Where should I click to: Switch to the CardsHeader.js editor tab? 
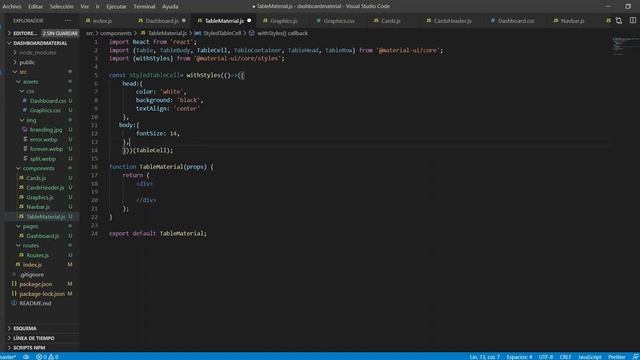tap(452, 21)
